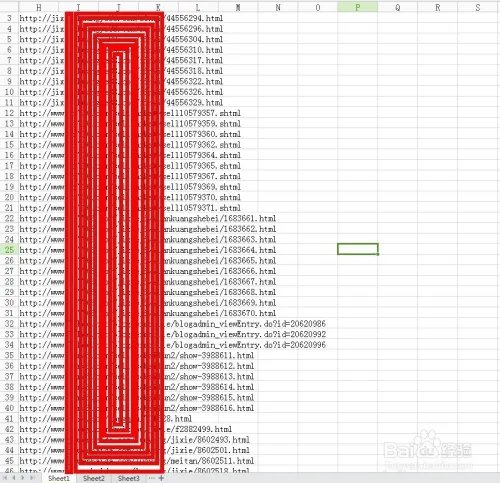Select row 11 header
This screenshot has width=500, height=483.
[9, 102]
